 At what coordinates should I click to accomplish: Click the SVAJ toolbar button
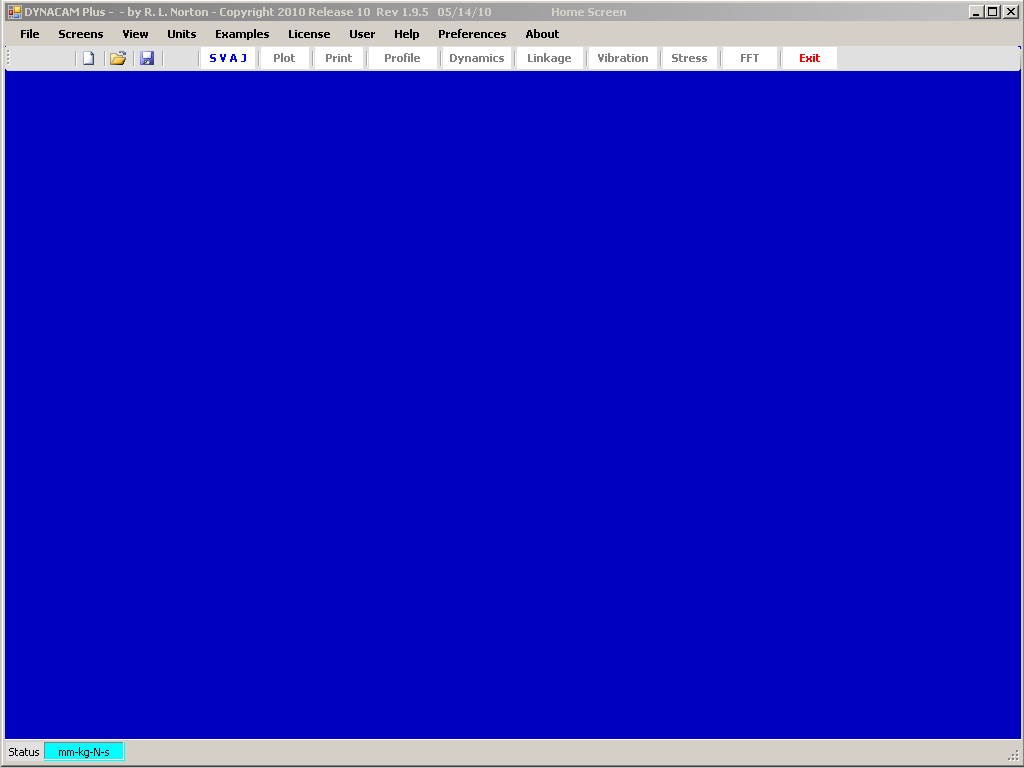[228, 58]
